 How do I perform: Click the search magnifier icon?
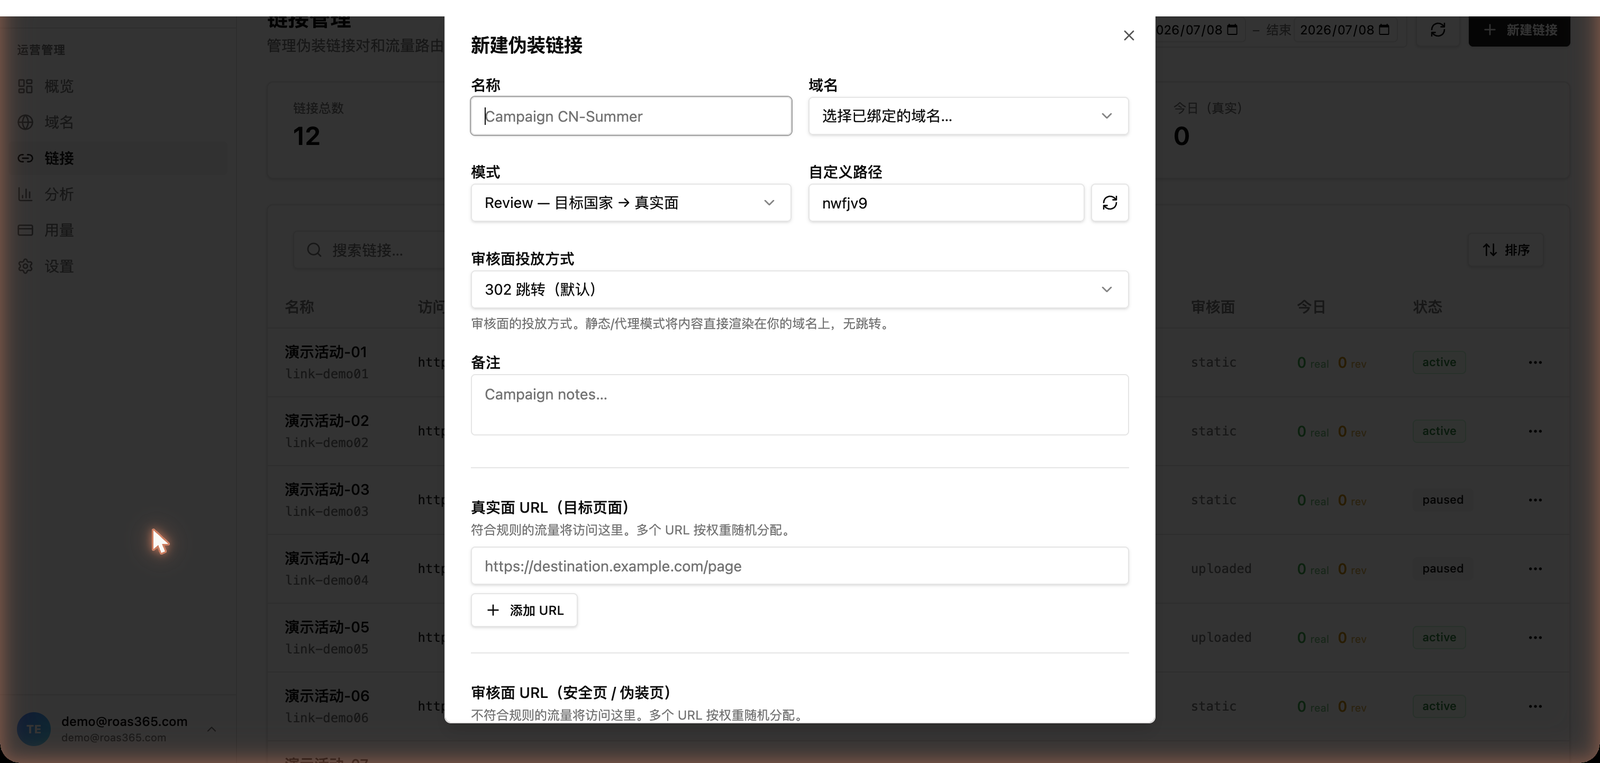pos(314,250)
